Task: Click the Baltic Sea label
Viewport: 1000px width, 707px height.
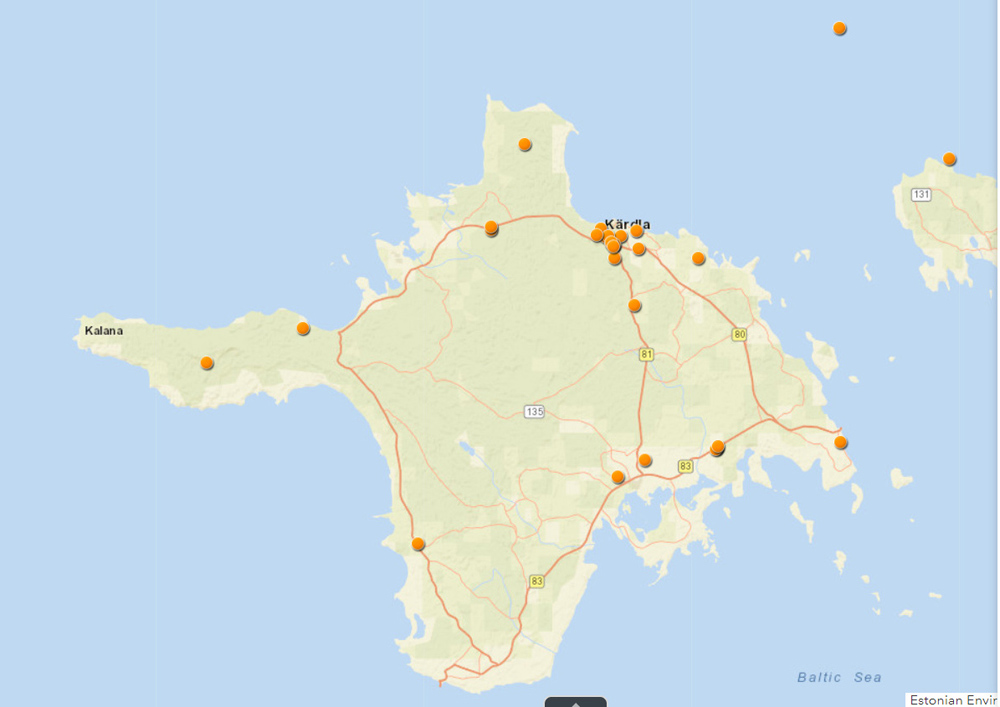Action: click(839, 678)
